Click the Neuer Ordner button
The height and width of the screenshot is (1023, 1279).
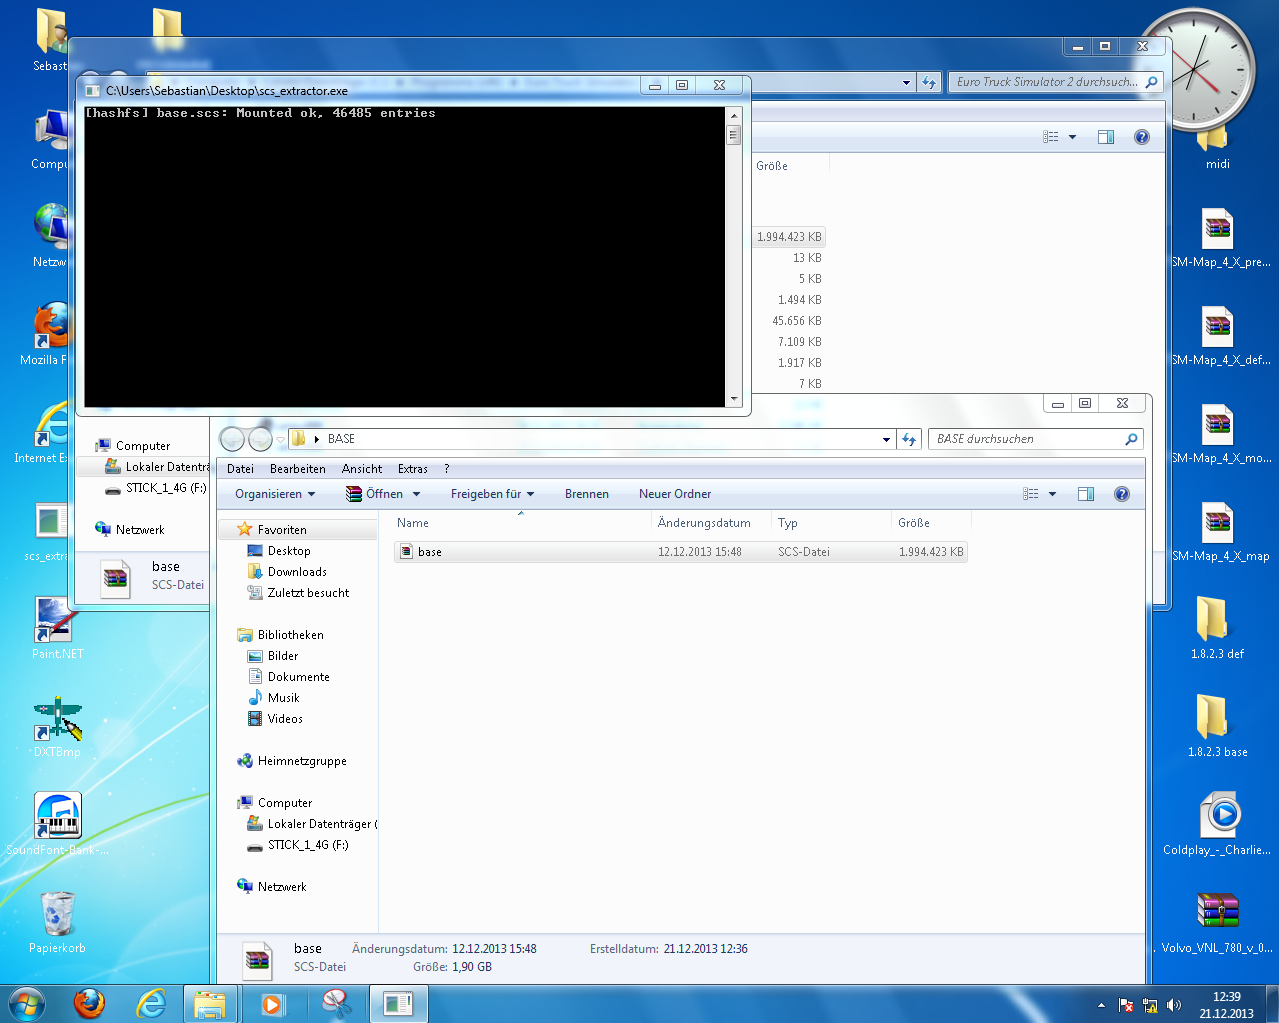click(x=675, y=494)
